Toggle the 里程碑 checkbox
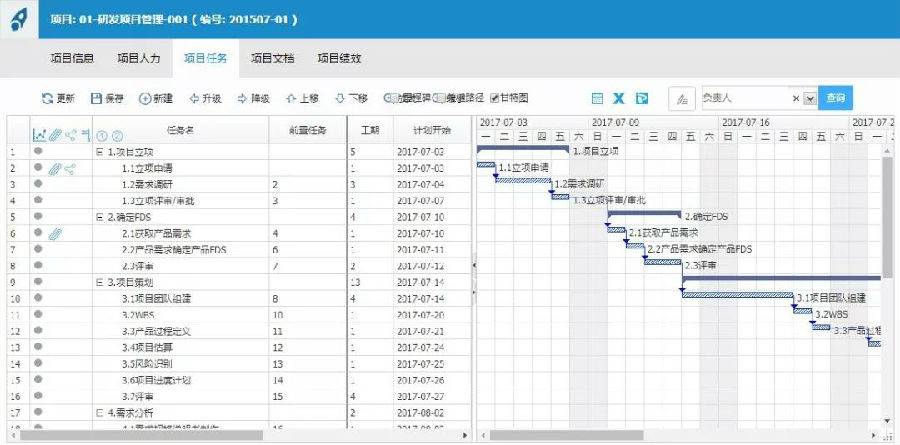 [x=388, y=99]
